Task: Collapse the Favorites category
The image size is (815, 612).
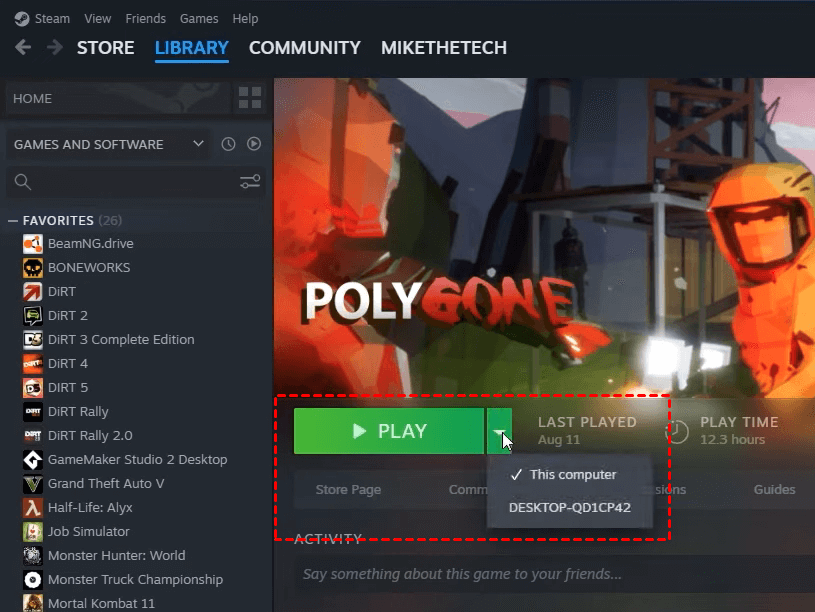Action: click(13, 221)
